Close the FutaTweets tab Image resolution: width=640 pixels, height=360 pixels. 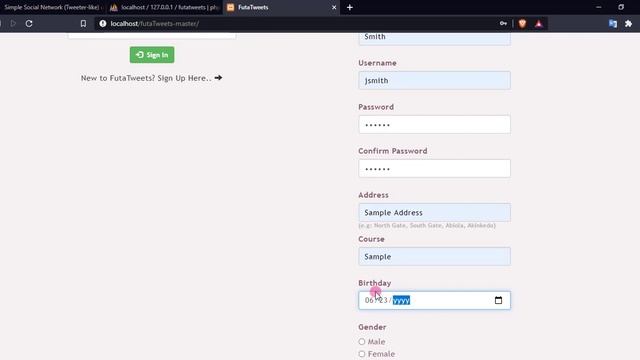(334, 7)
